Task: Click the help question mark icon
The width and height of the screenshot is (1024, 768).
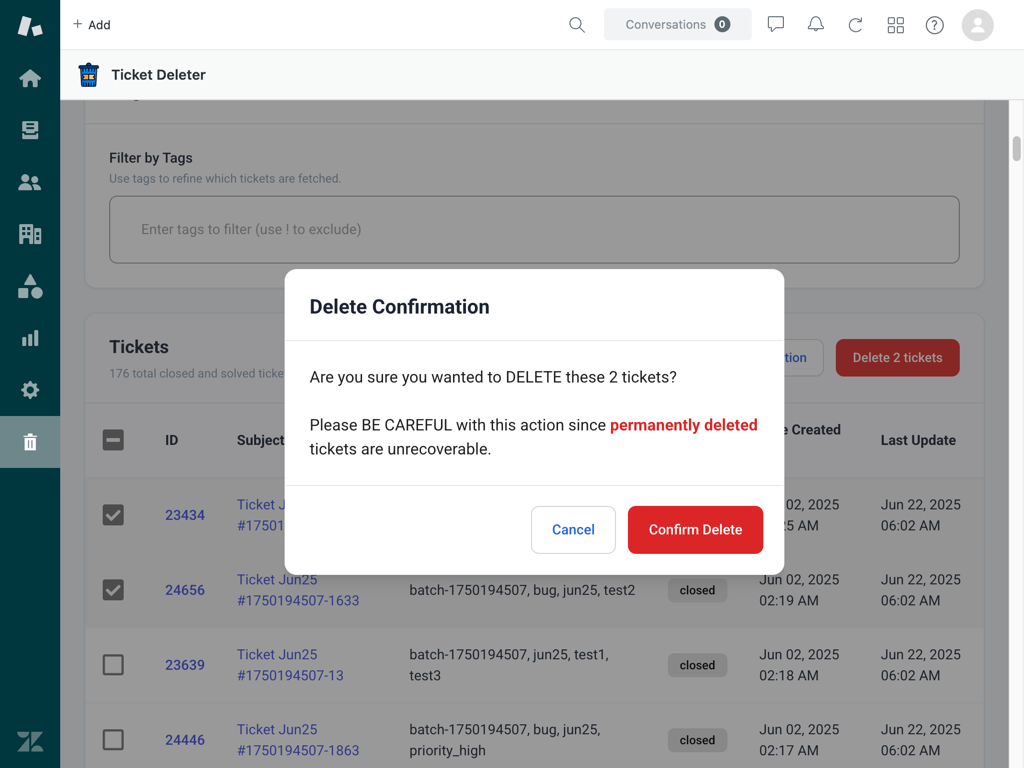Action: (x=934, y=25)
